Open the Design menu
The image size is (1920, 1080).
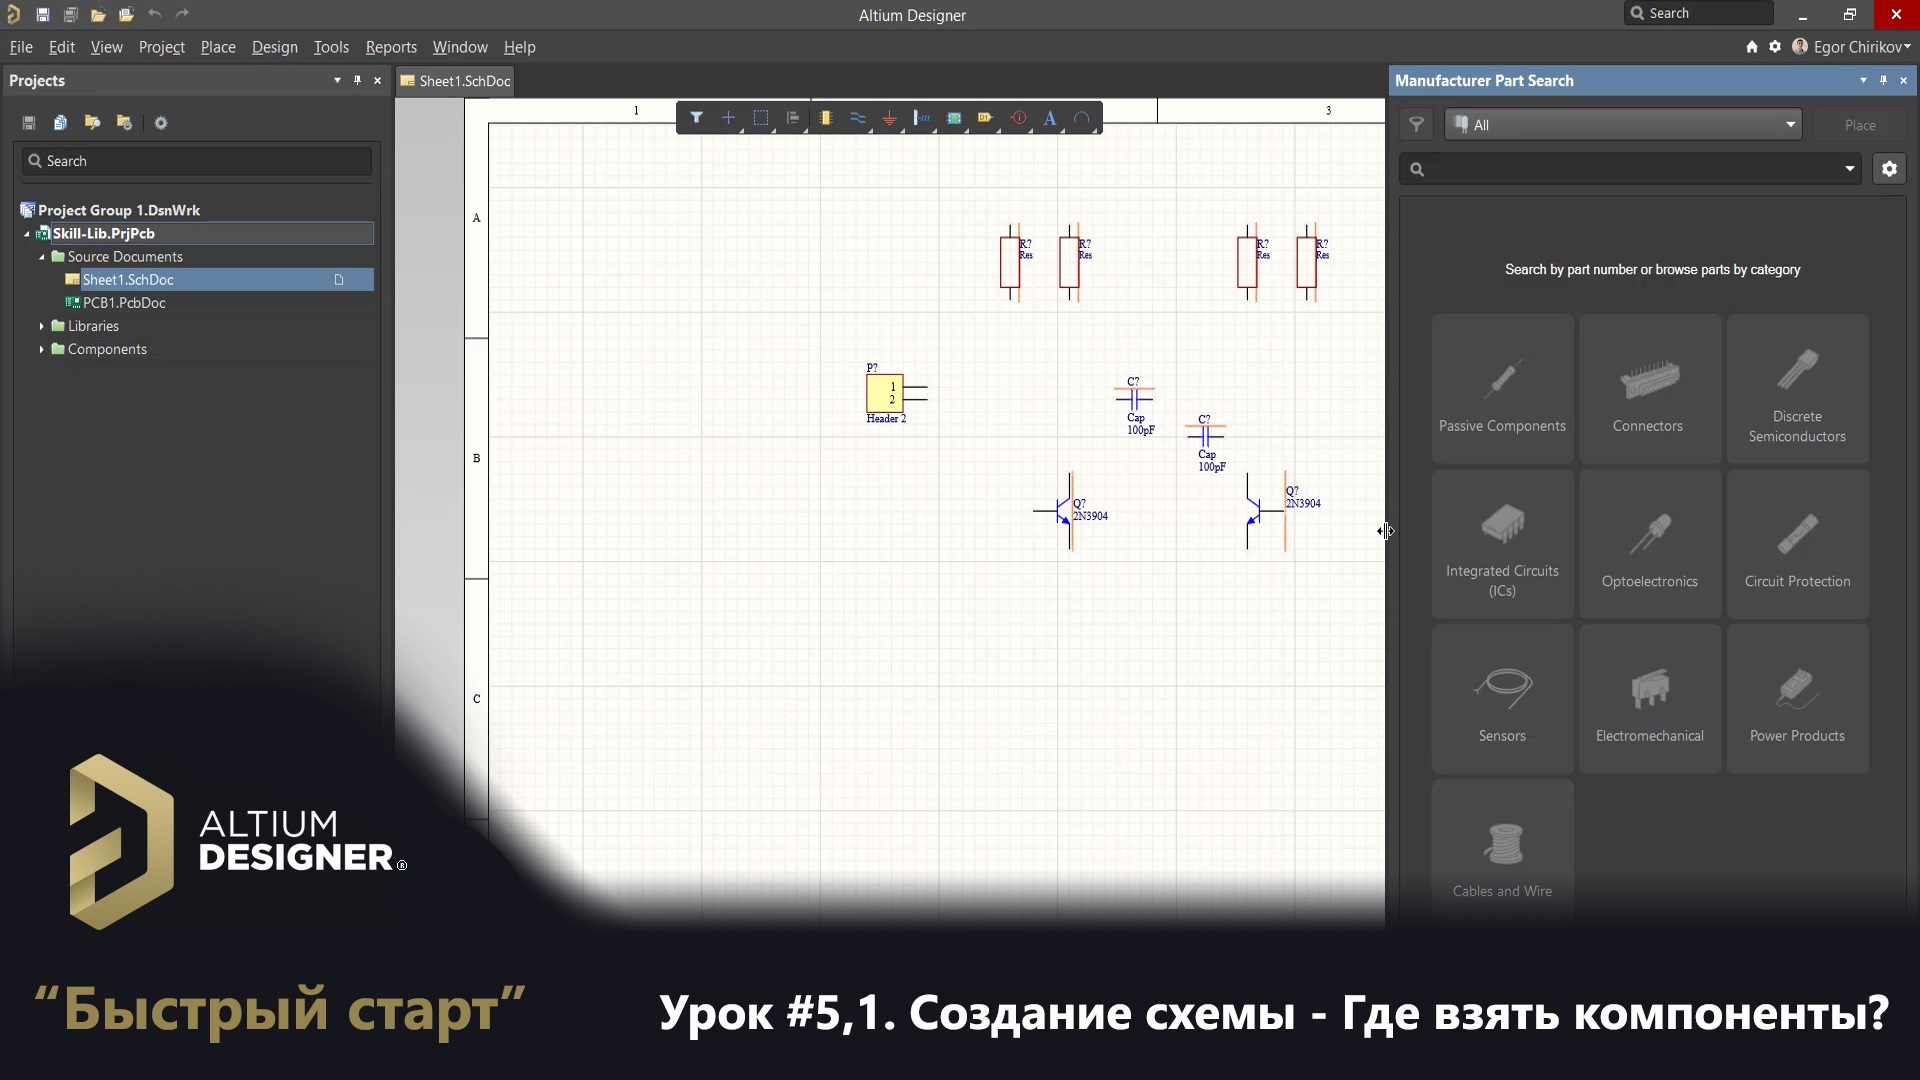click(274, 47)
